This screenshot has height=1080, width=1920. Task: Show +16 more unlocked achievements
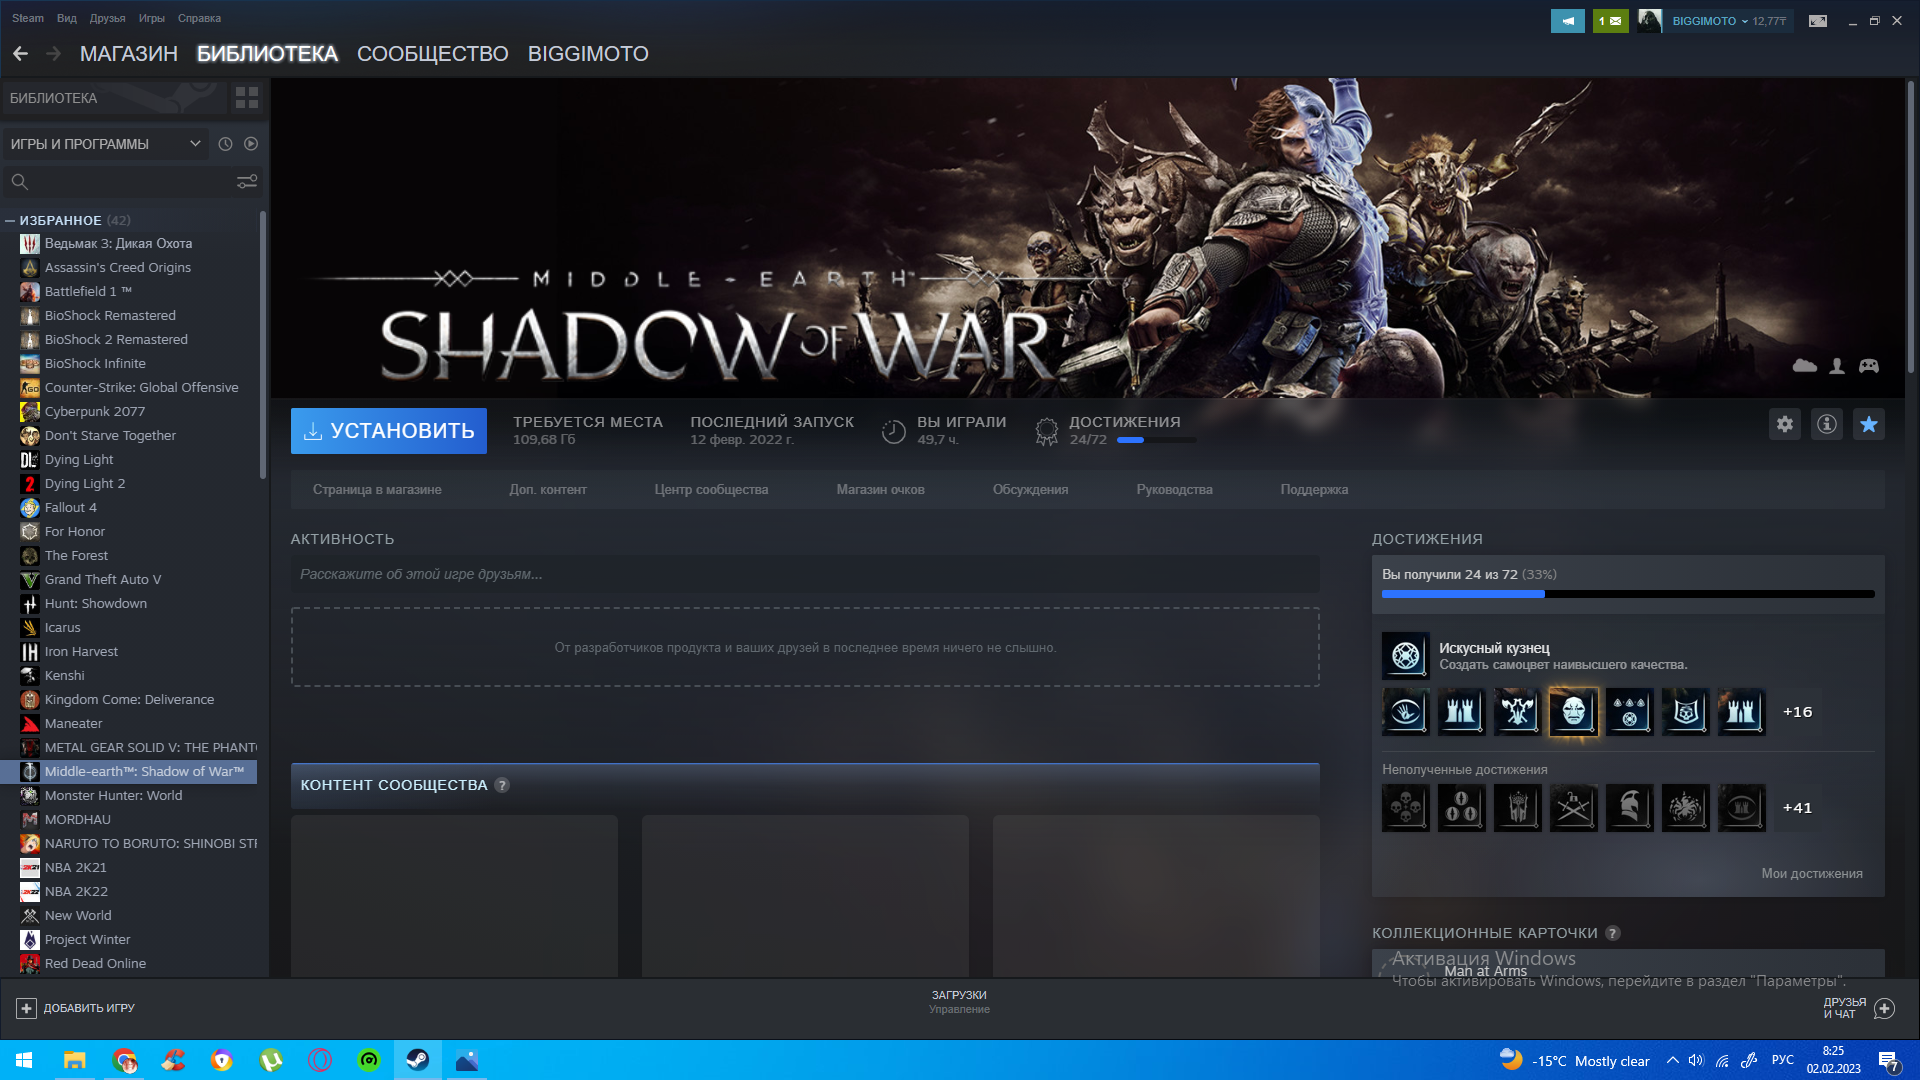coord(1797,712)
